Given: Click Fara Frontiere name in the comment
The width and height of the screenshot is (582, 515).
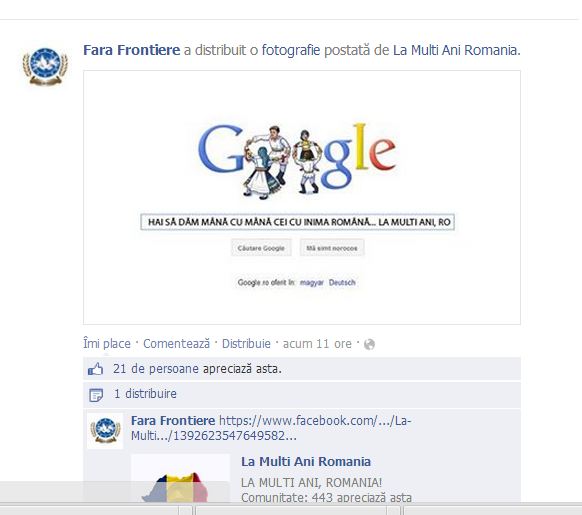Looking at the screenshot, I should 173,421.
